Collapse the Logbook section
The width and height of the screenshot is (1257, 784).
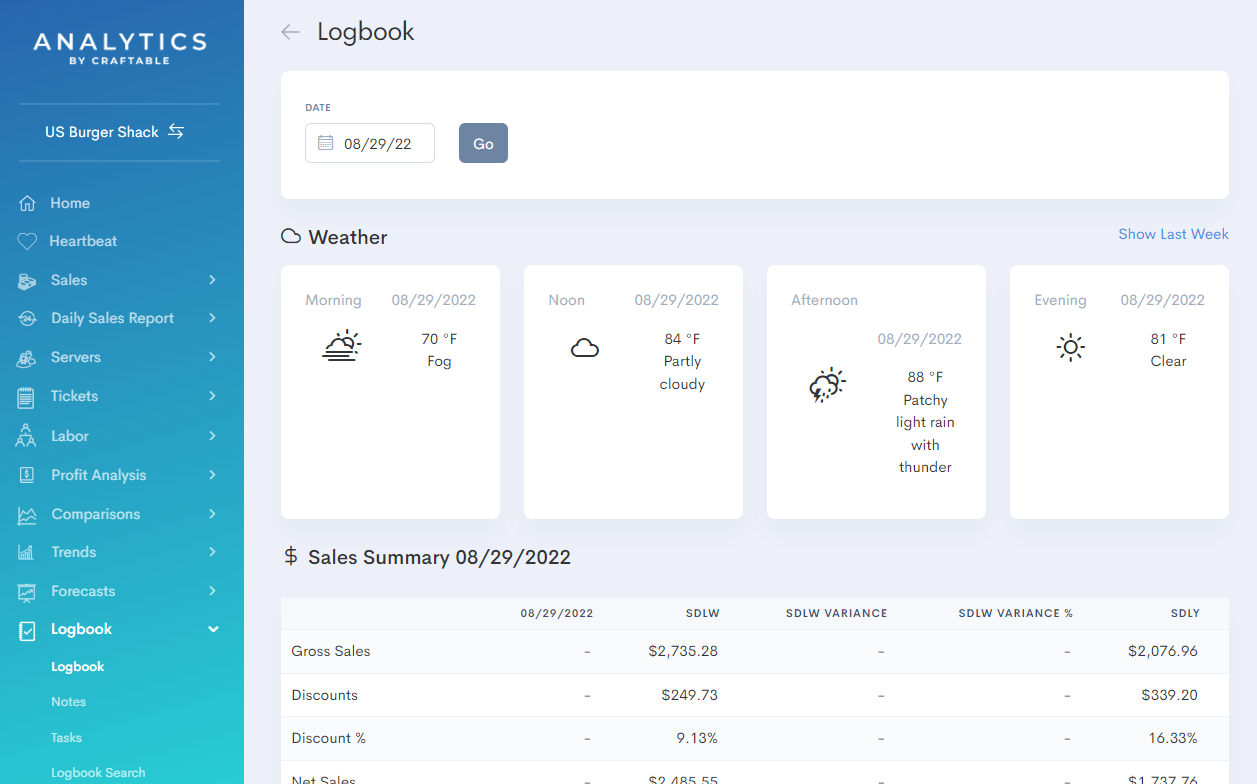(212, 629)
